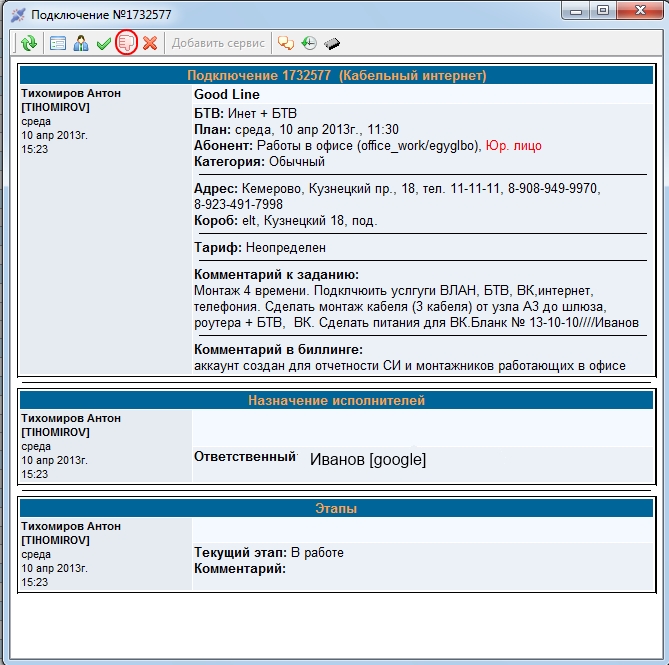Viewport: 669px width, 665px height.
Task: Click the Текущий этап: В работе line
Action: (269, 552)
